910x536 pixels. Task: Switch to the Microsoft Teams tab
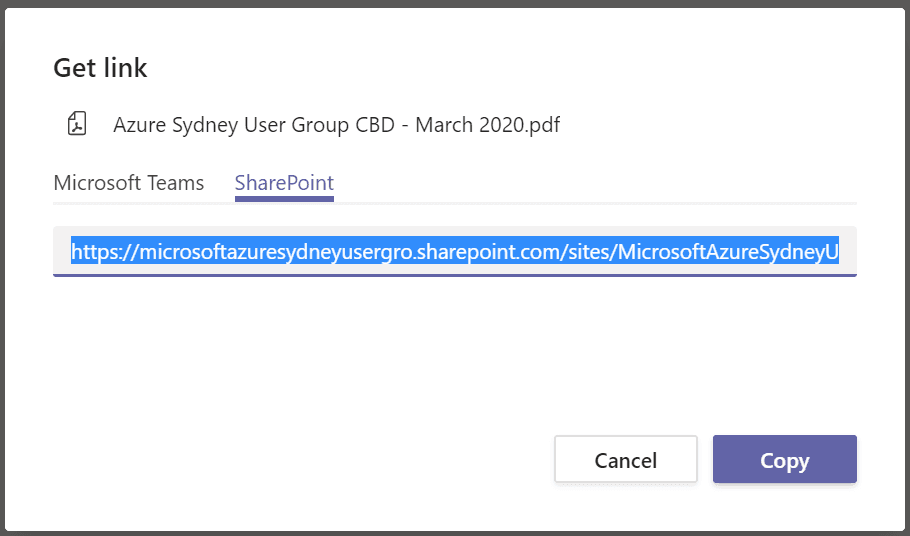tap(129, 183)
